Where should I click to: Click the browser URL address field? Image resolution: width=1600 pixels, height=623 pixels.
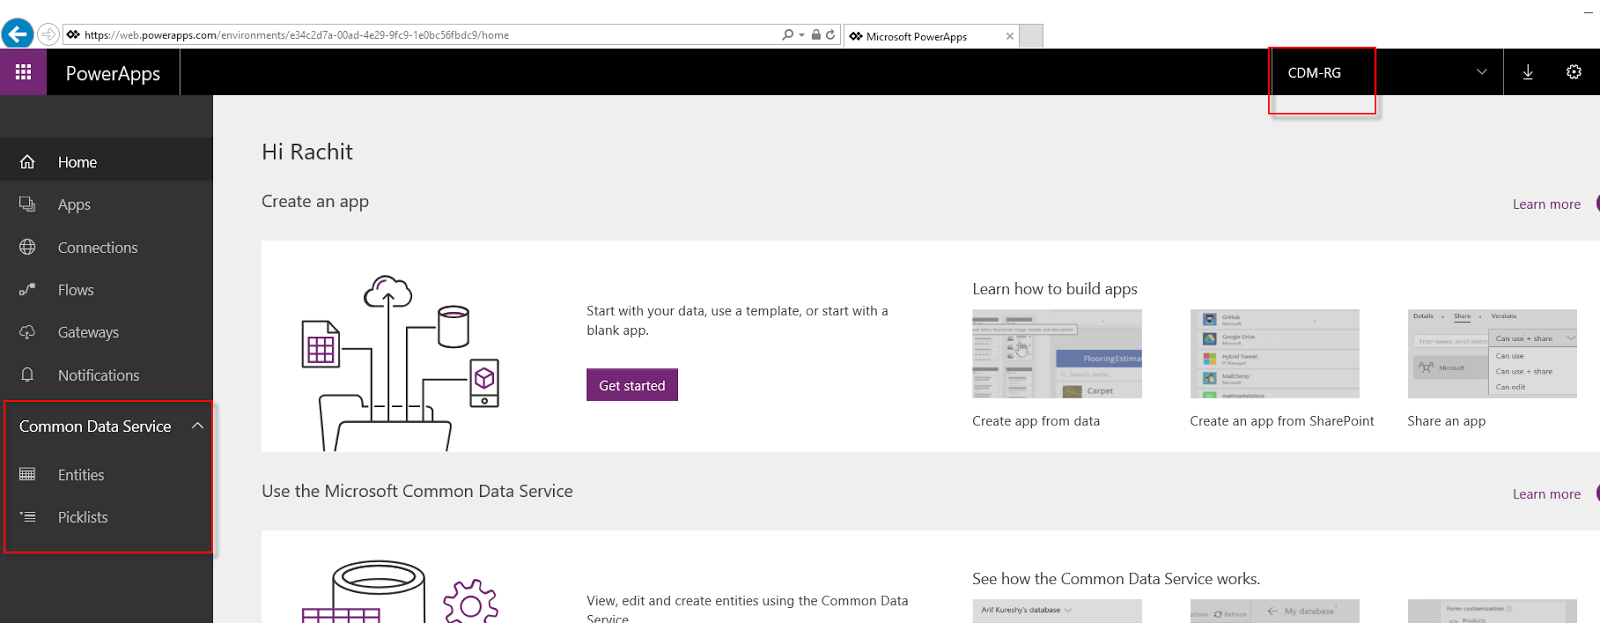point(420,35)
